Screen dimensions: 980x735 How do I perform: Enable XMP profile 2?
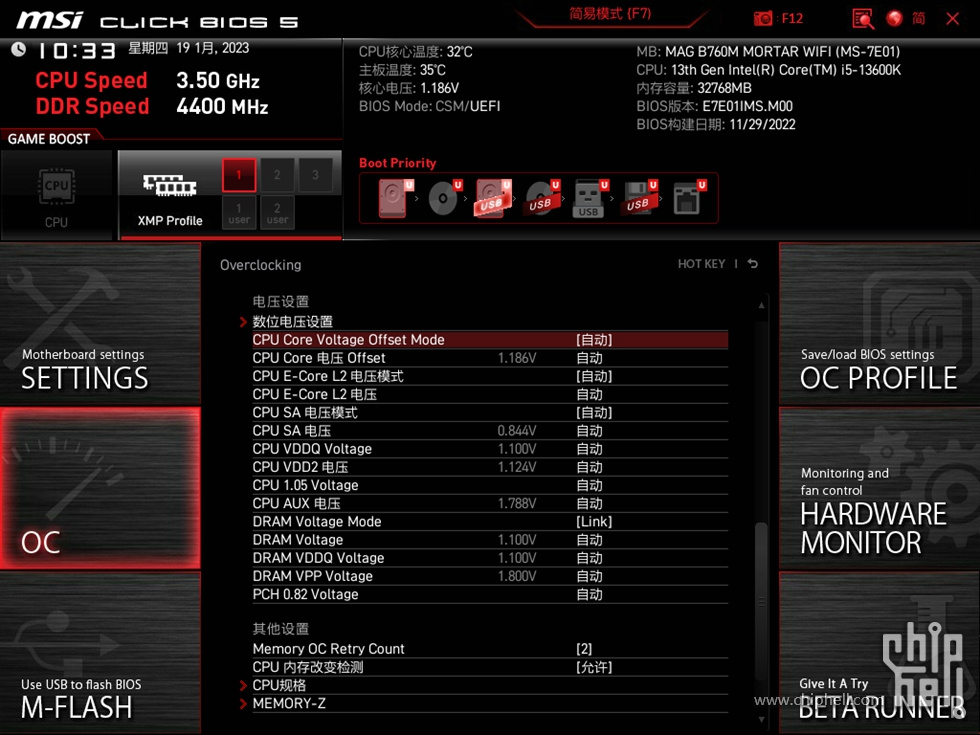click(277, 174)
